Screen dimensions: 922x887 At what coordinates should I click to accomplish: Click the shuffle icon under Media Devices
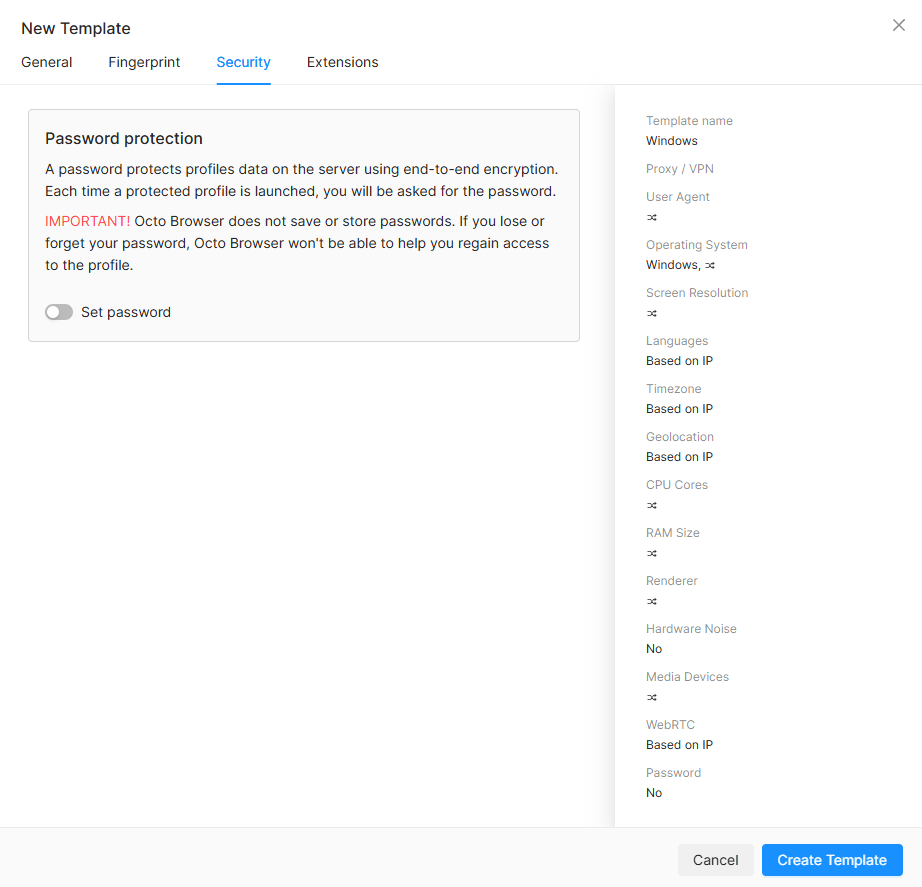(x=652, y=698)
